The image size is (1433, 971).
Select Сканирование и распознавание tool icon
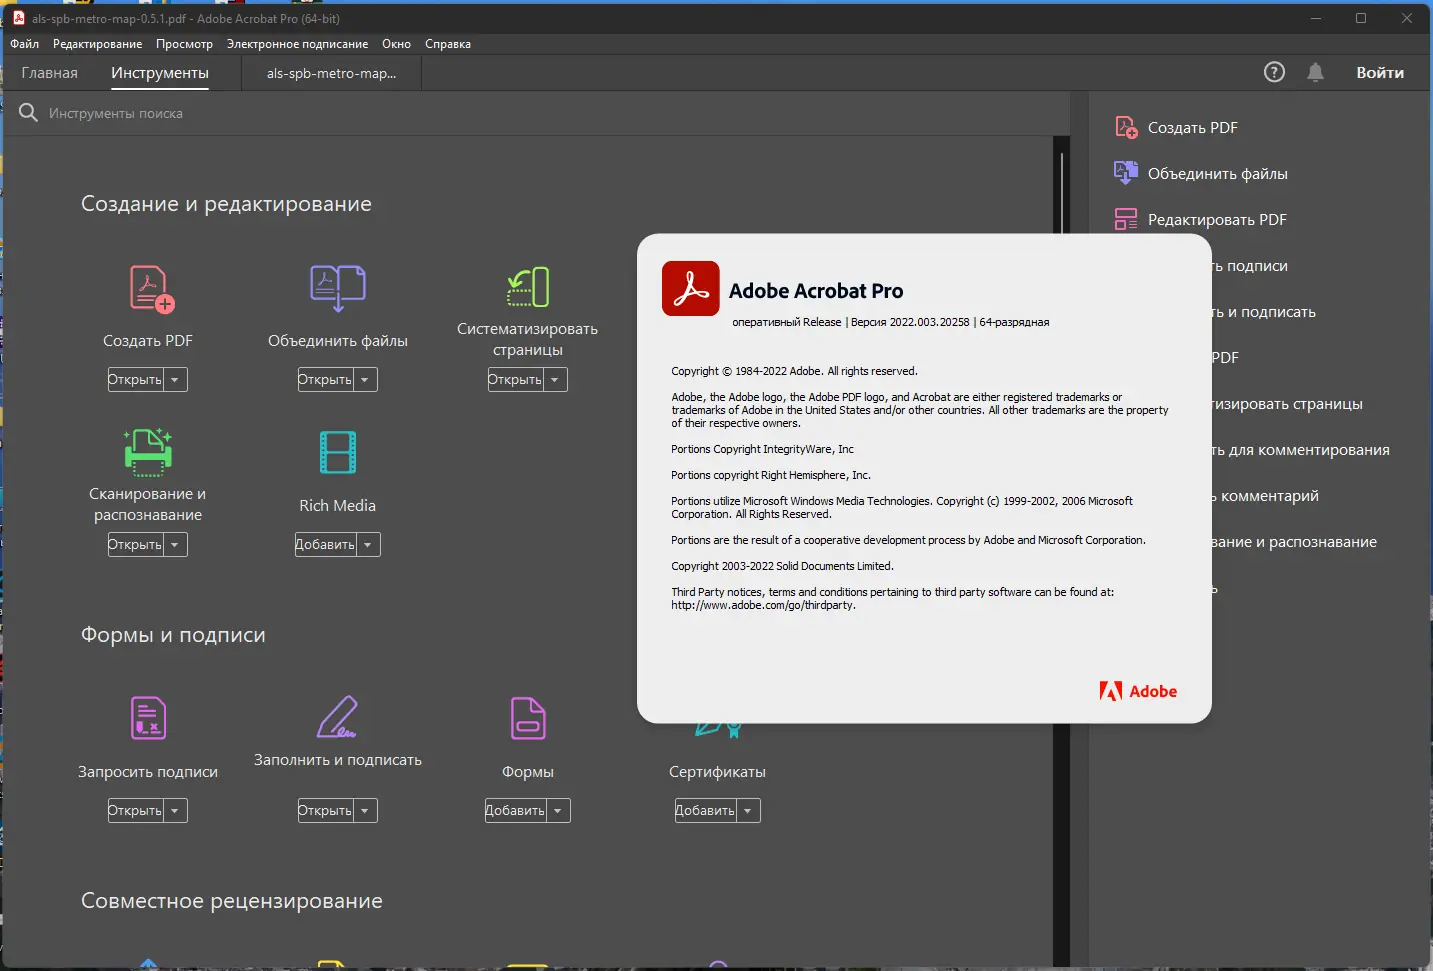[147, 453]
